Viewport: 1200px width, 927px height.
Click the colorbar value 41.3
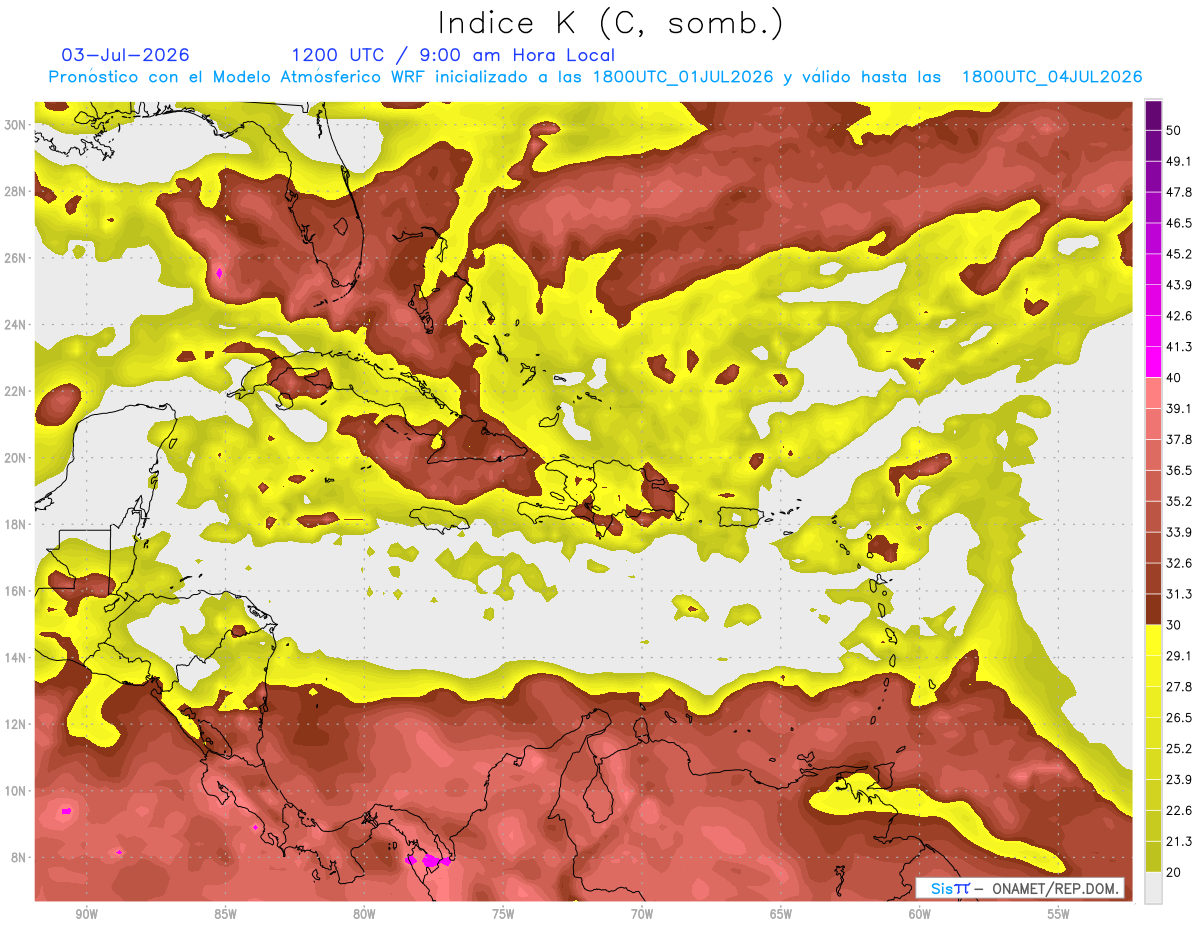pyautogui.click(x=1179, y=347)
